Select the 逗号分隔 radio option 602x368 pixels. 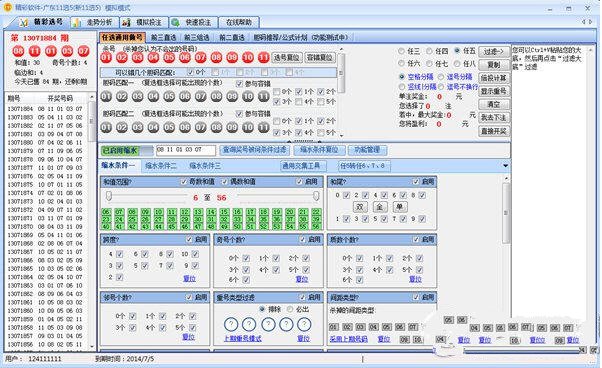441,77
